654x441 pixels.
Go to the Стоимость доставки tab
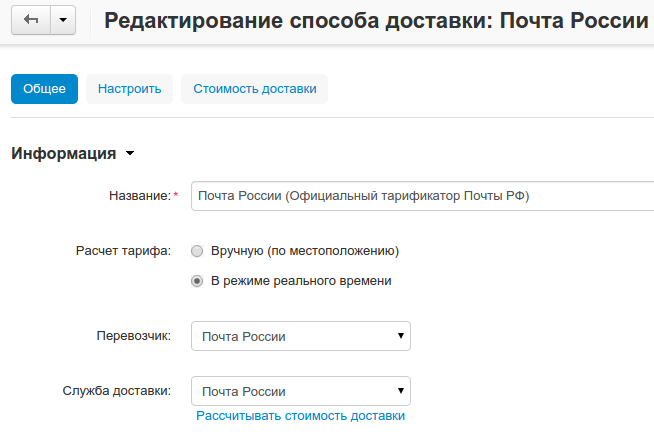point(254,88)
